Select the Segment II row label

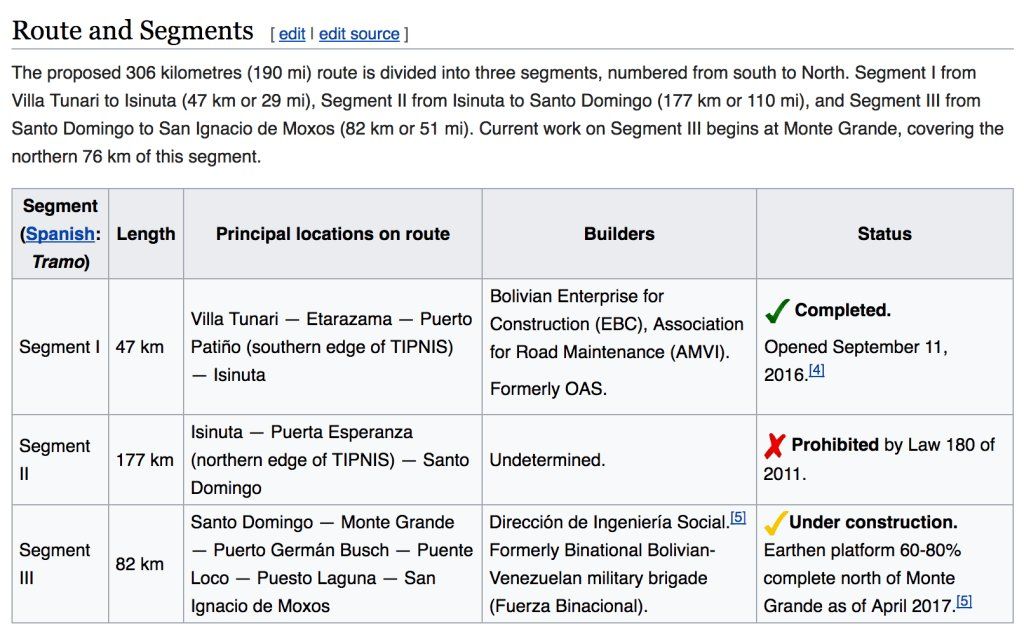pyautogui.click(x=55, y=460)
